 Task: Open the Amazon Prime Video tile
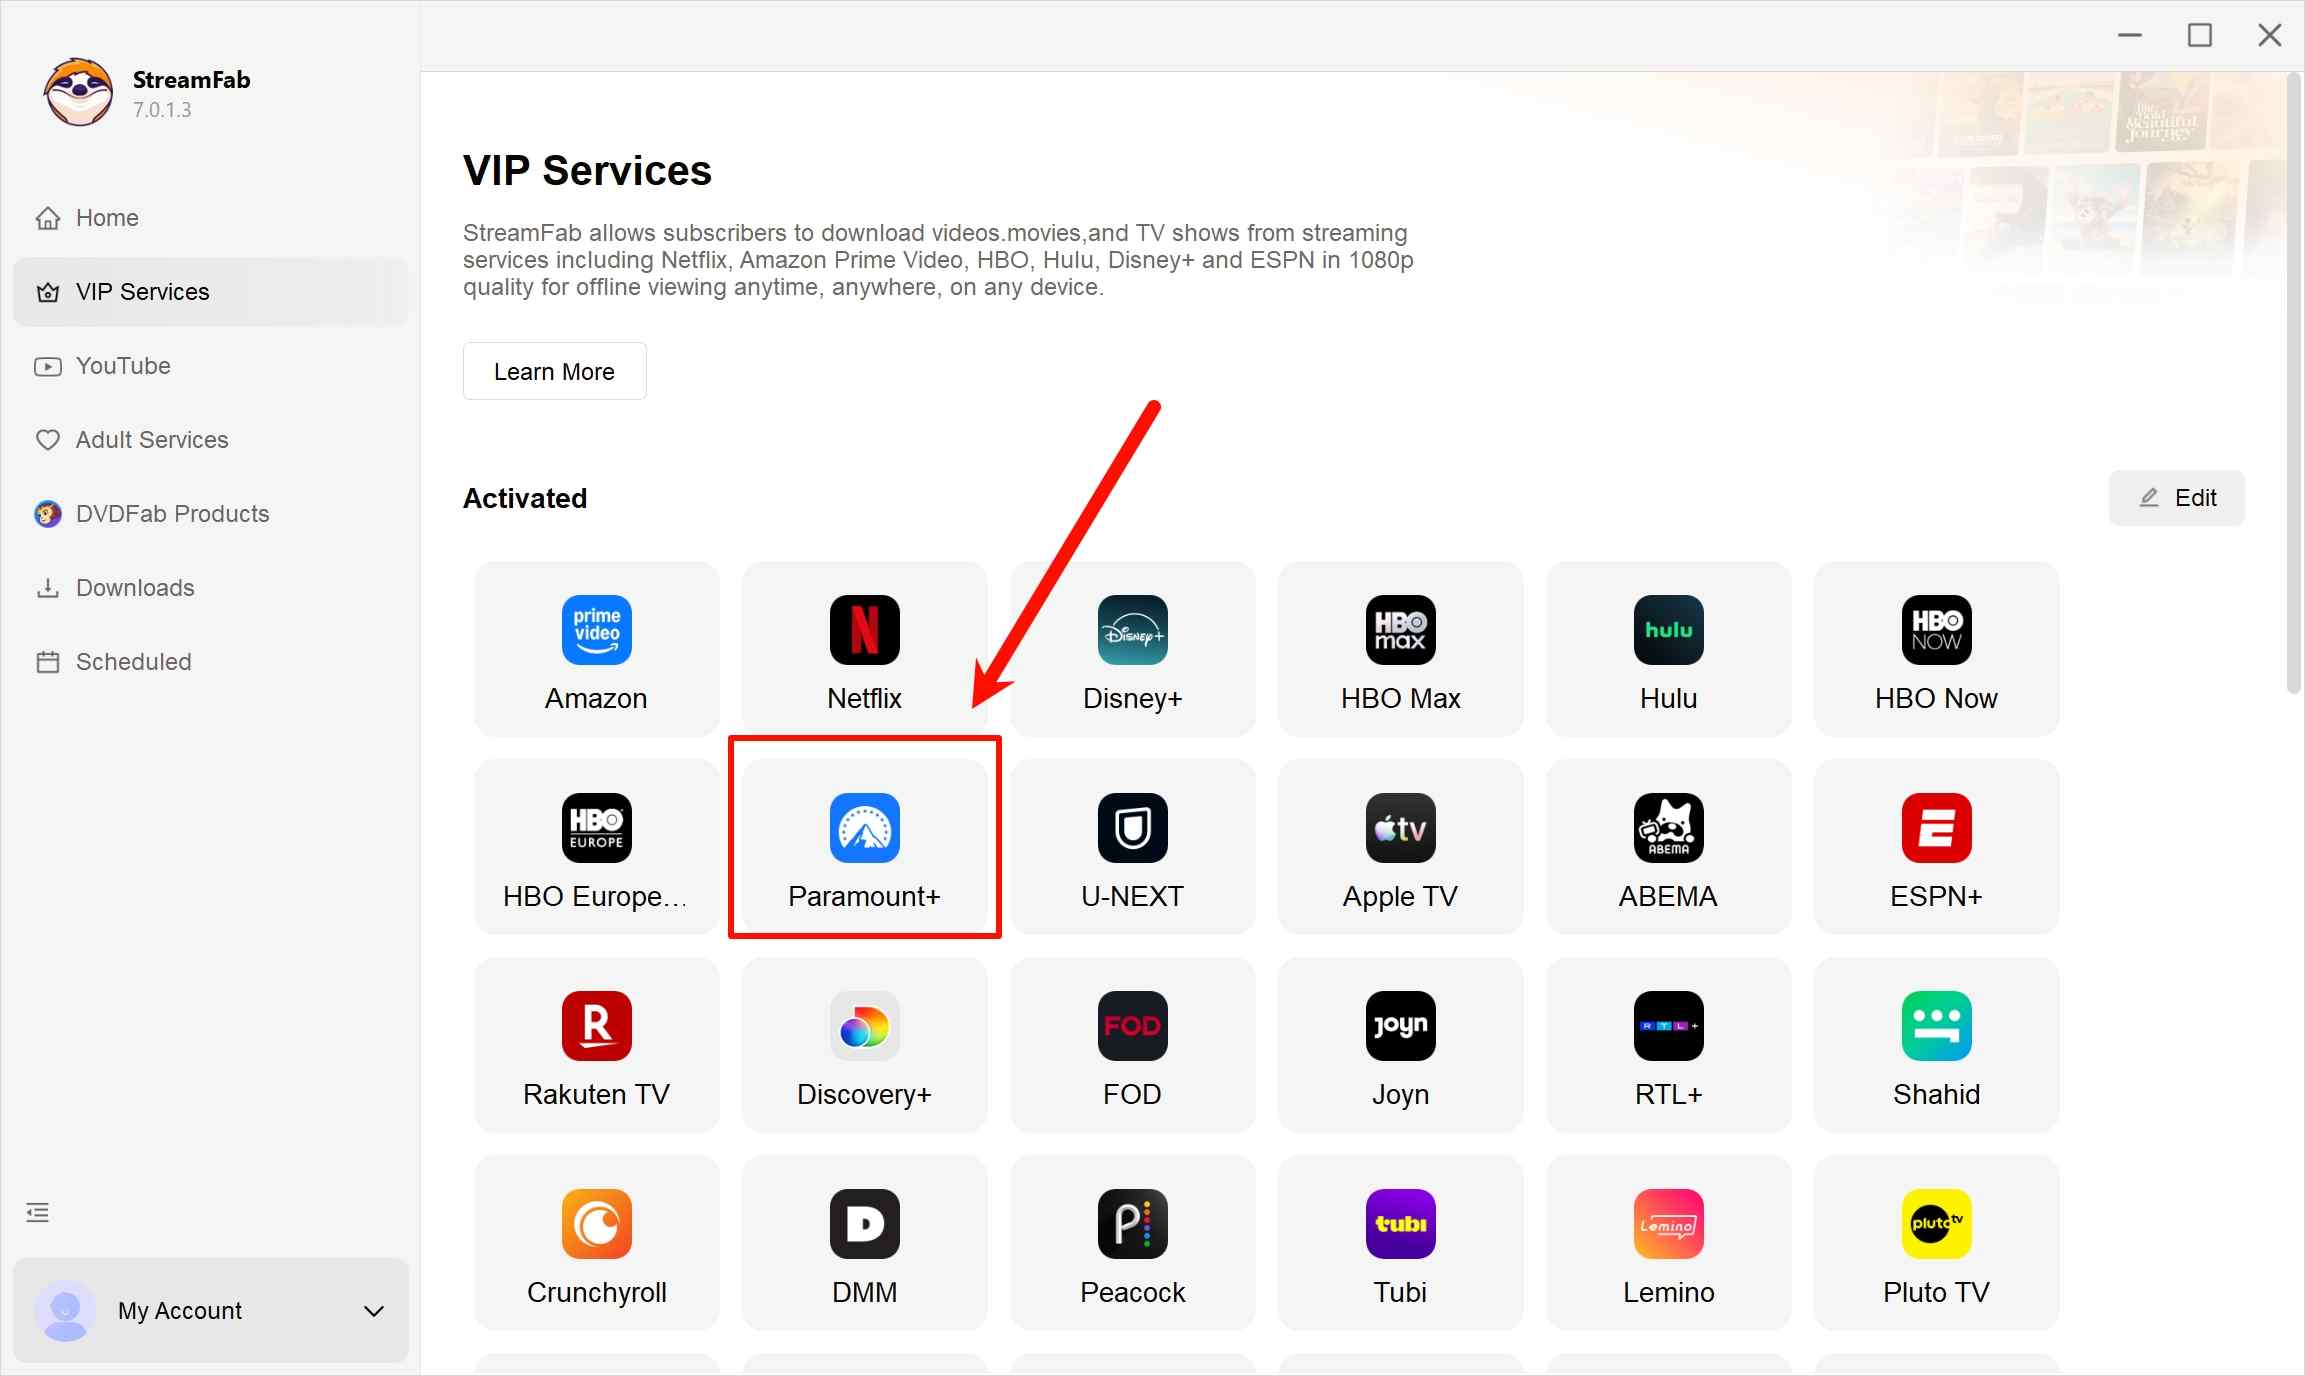coord(596,631)
